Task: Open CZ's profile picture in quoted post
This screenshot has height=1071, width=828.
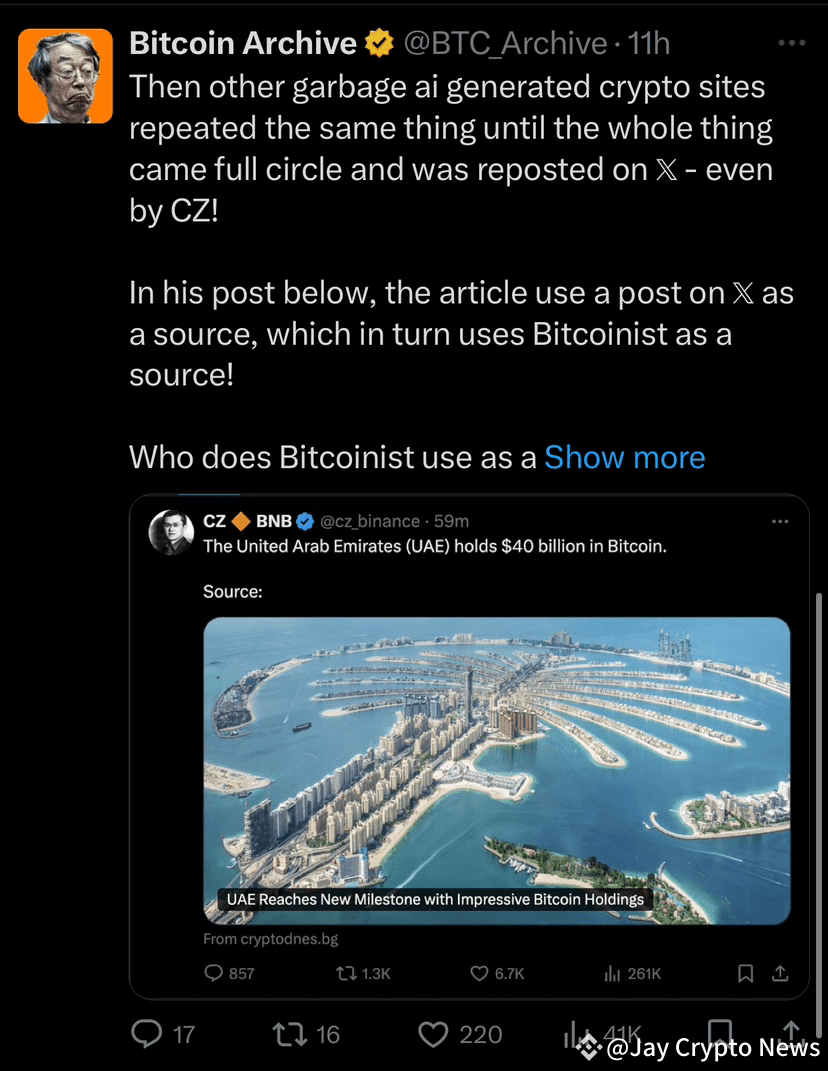Action: pyautogui.click(x=171, y=532)
